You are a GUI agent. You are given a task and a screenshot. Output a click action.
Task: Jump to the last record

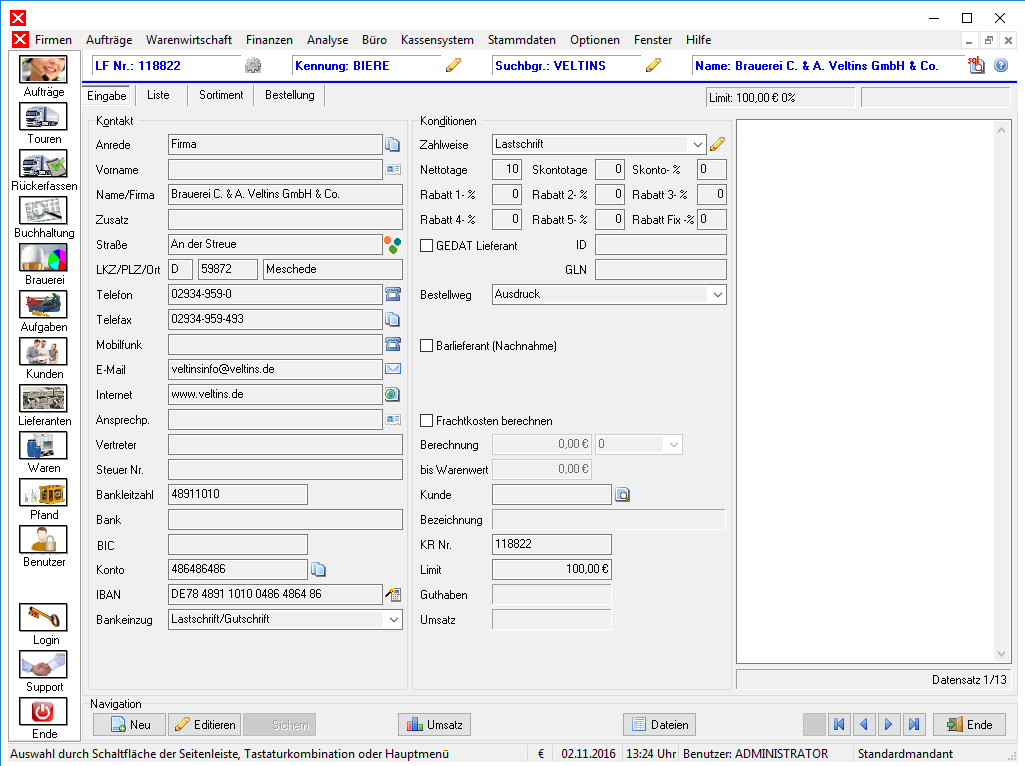914,725
